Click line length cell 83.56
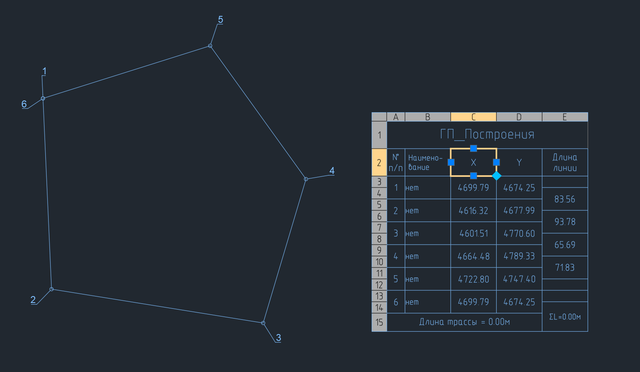 pos(565,199)
